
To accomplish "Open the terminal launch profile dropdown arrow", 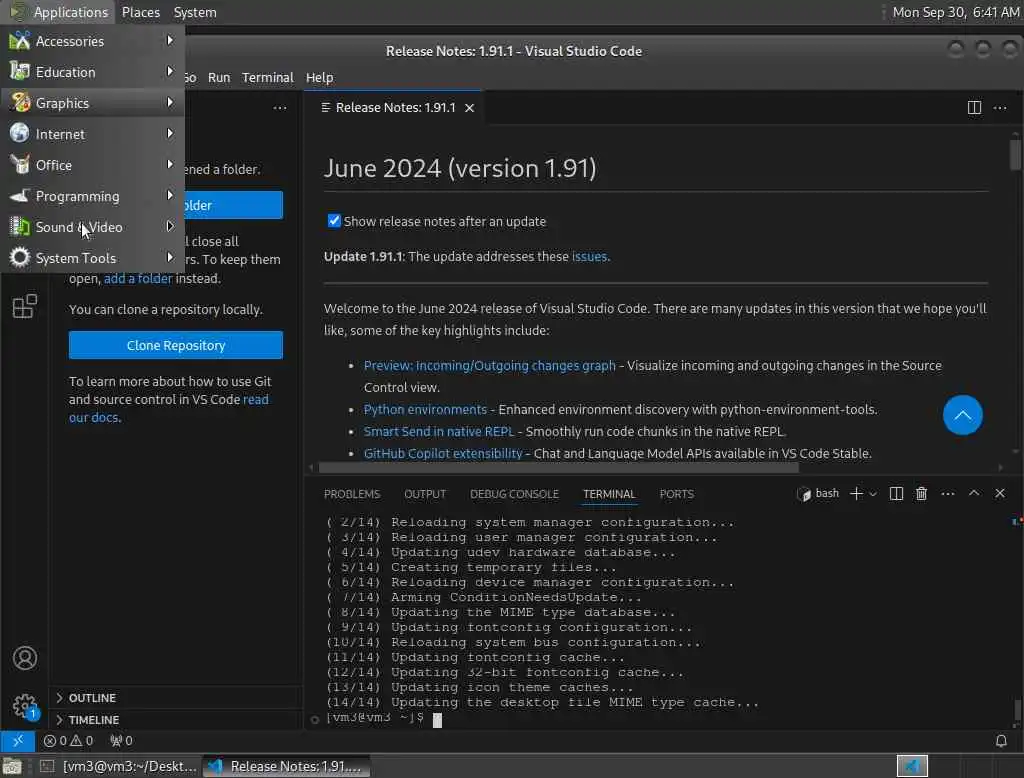I will coord(872,494).
